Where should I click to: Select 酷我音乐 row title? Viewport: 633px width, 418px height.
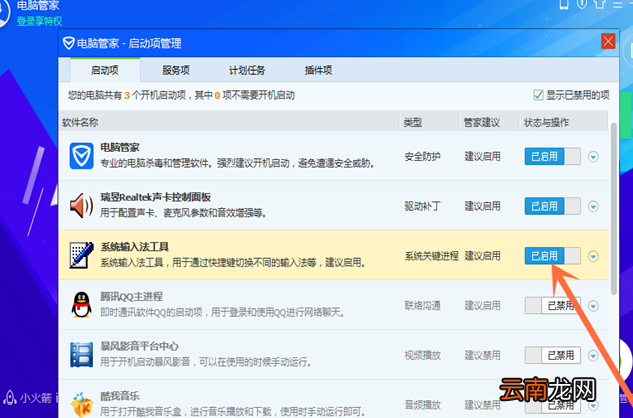point(120,396)
